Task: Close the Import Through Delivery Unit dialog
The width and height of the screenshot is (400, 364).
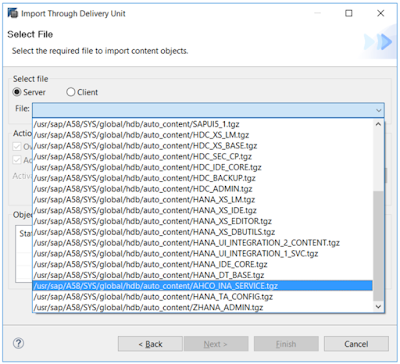Action: [380, 13]
